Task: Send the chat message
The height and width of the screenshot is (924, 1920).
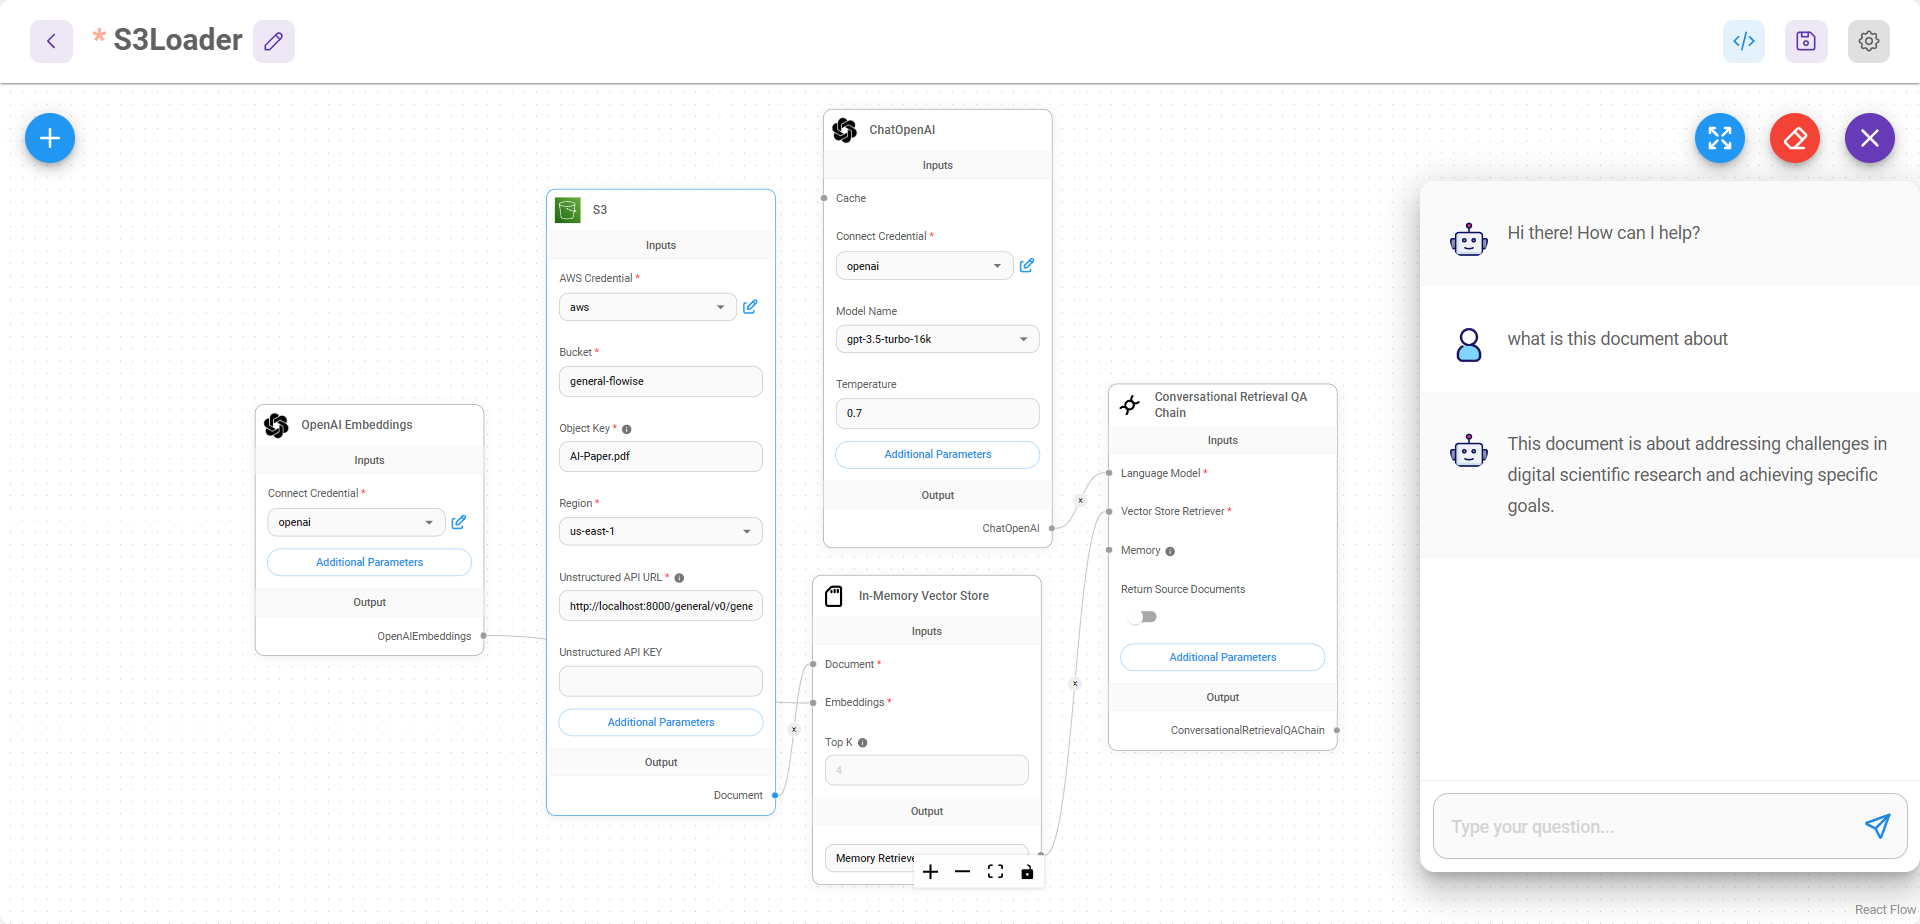Action: point(1876,826)
